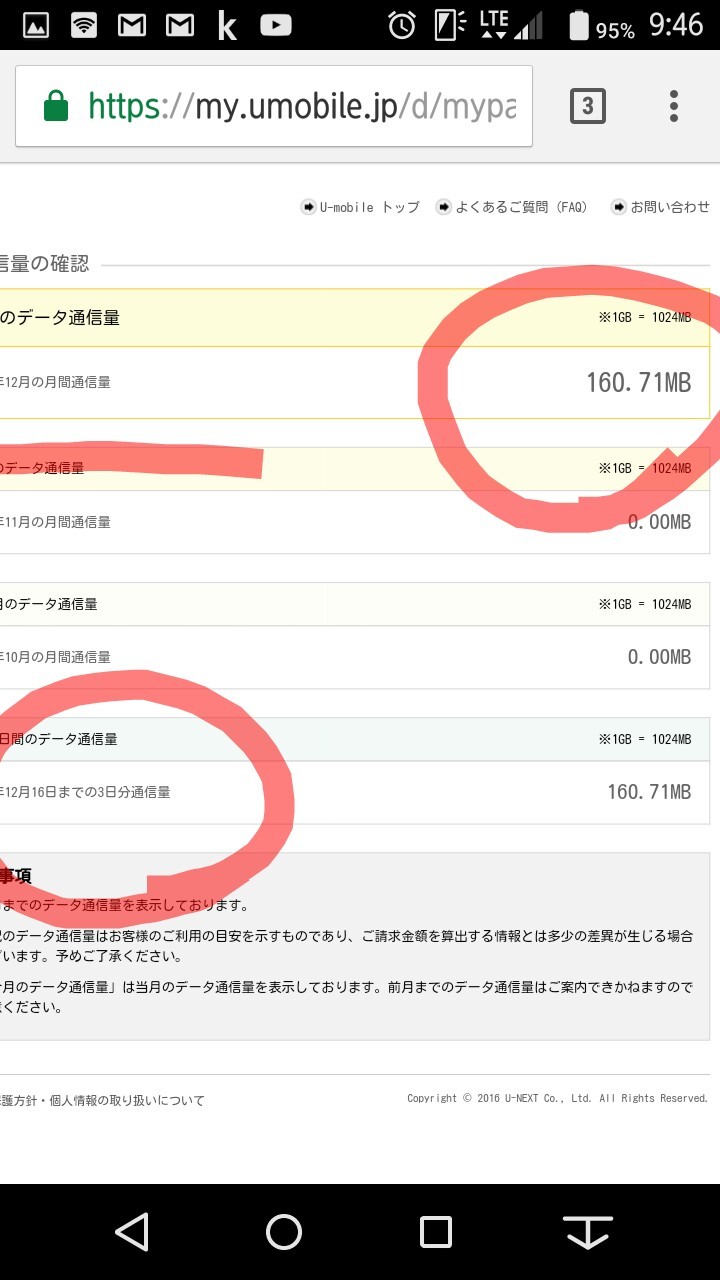Tap the Wi-Fi status bar icon
The width and height of the screenshot is (720, 1280).
[84, 26]
